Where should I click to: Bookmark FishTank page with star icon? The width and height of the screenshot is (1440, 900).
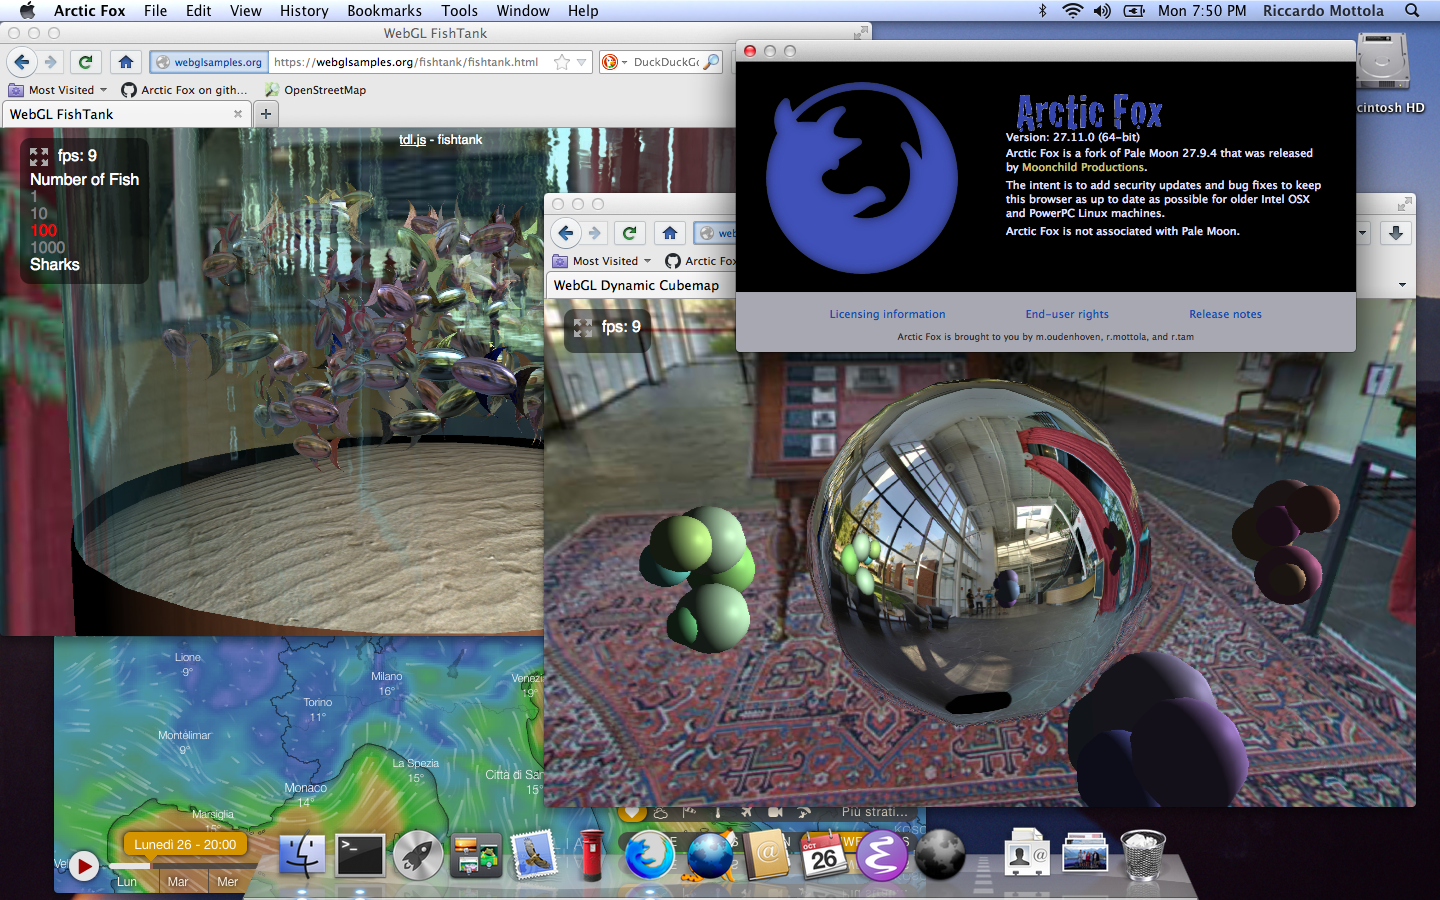coord(562,62)
